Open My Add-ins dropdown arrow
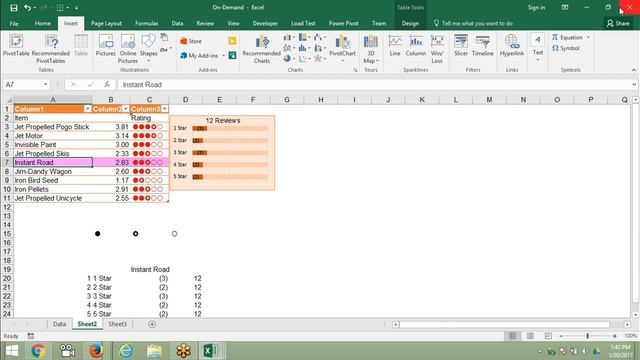The image size is (640, 360). click(x=224, y=56)
